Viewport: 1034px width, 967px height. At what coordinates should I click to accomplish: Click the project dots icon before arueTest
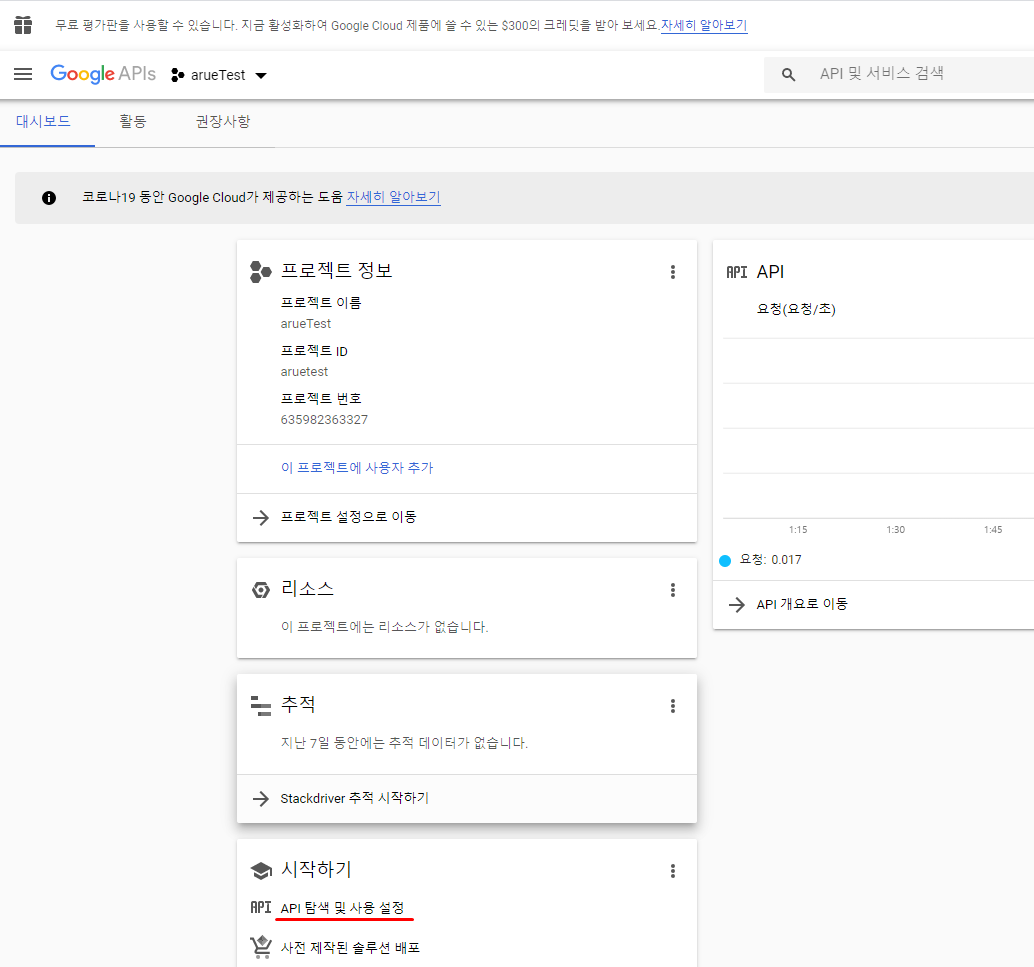(177, 75)
